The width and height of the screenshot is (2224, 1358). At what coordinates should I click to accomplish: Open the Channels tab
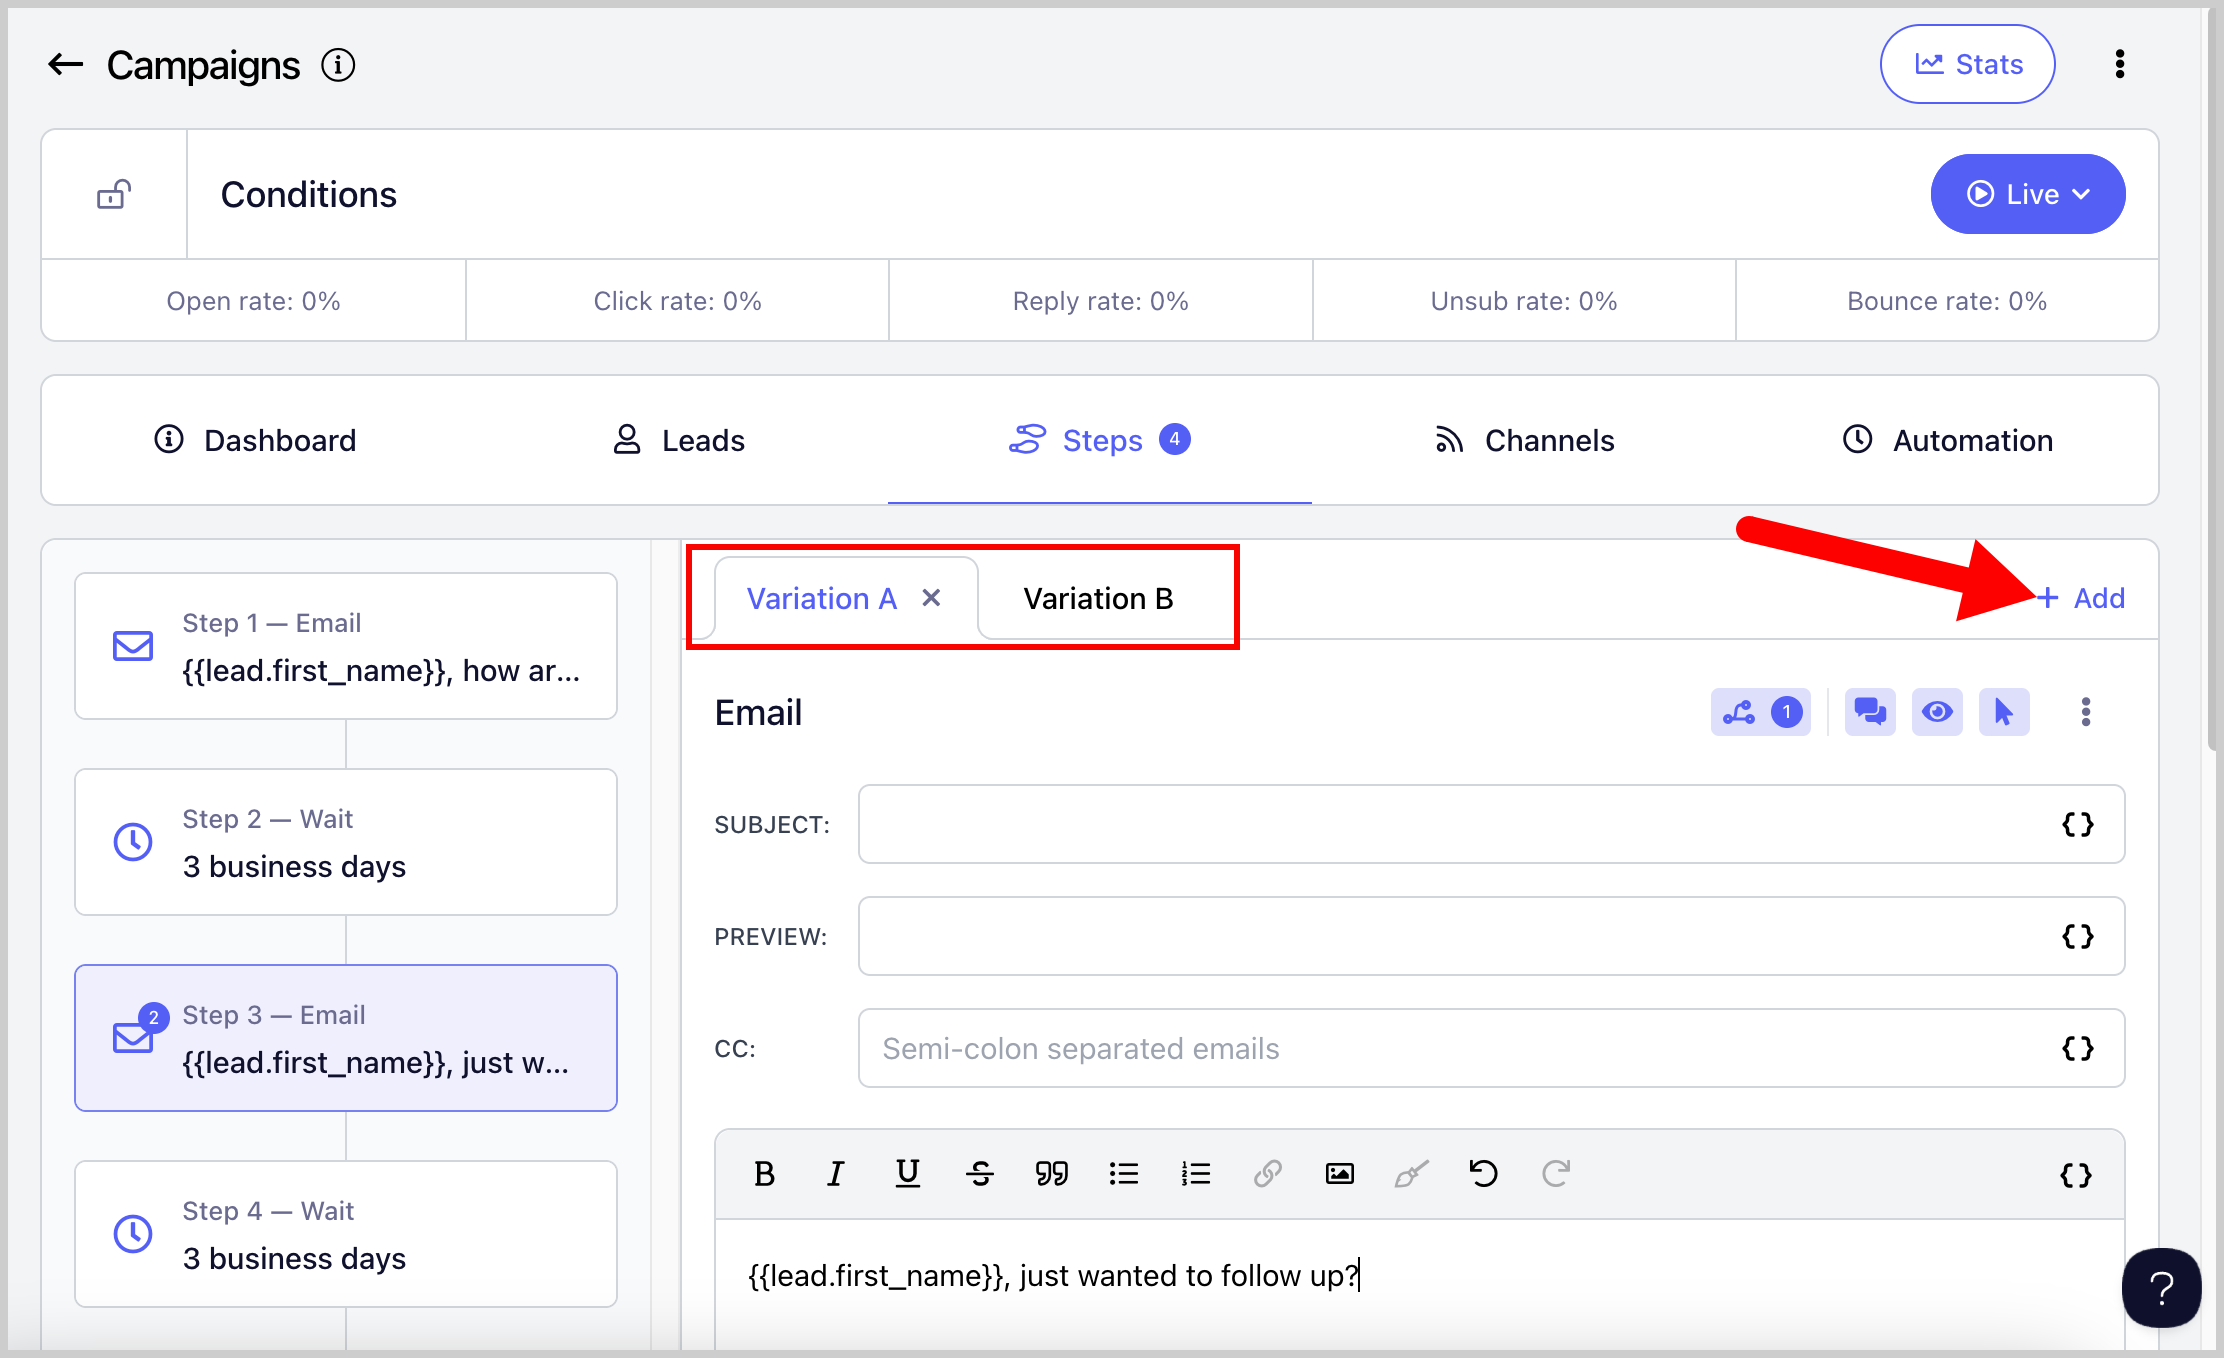click(1524, 441)
